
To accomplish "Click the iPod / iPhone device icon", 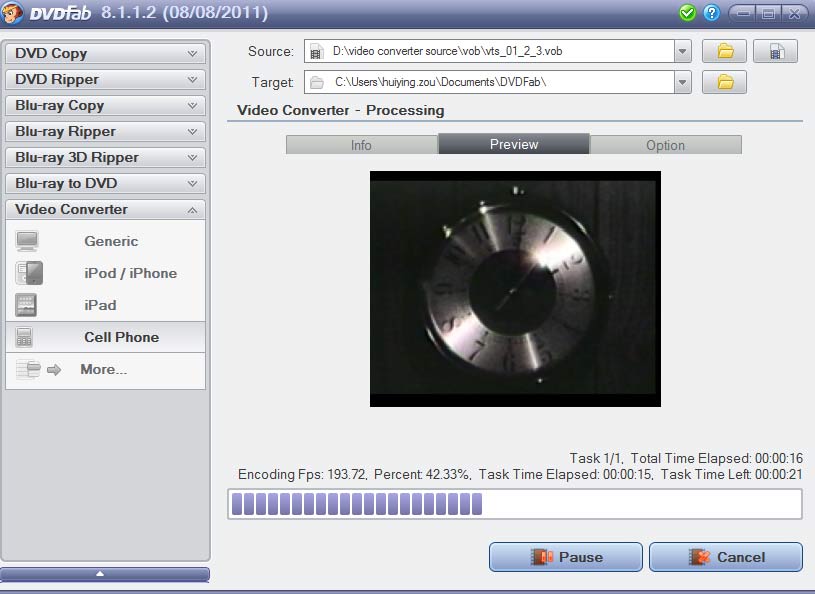I will (29, 273).
